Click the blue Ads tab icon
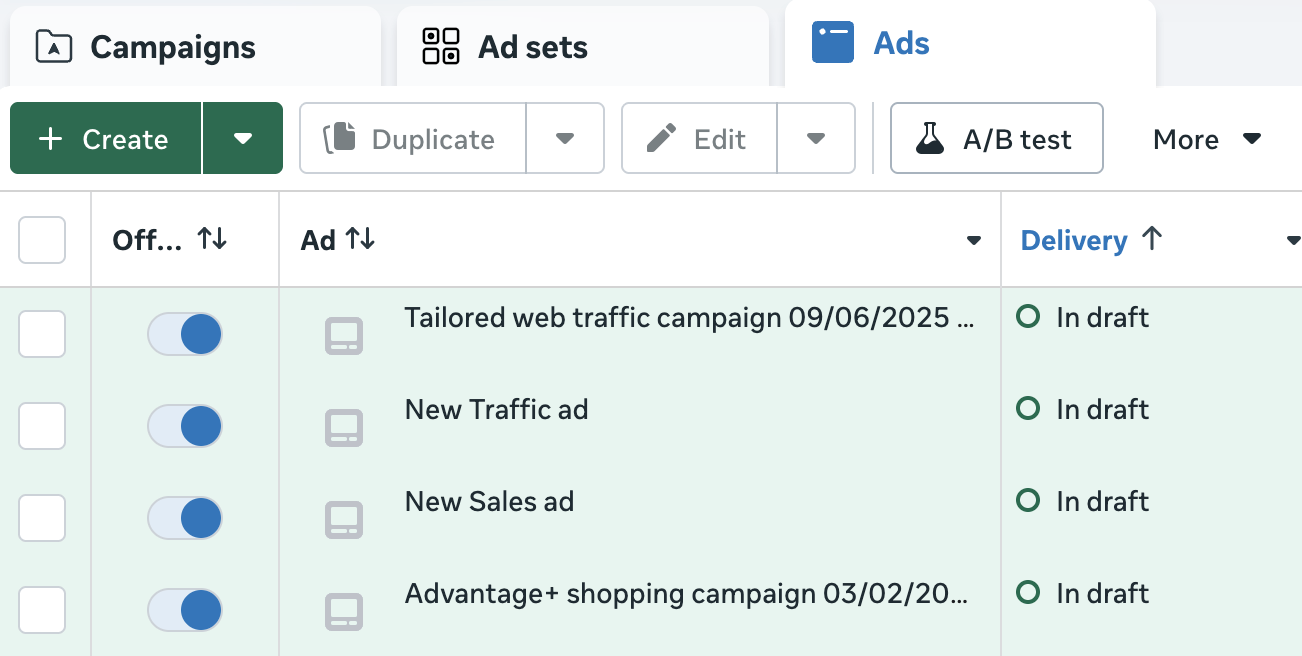This screenshot has height=656, width=1302. coord(832,44)
